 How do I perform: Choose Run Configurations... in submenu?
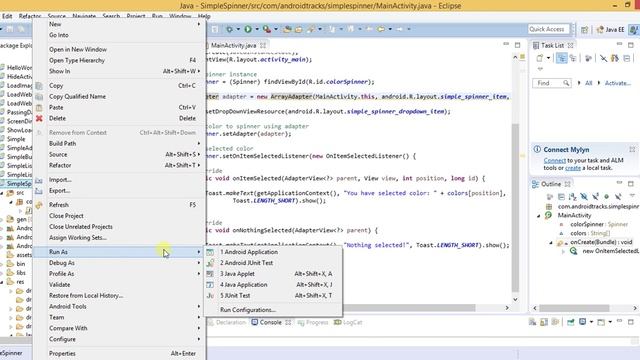(273, 310)
